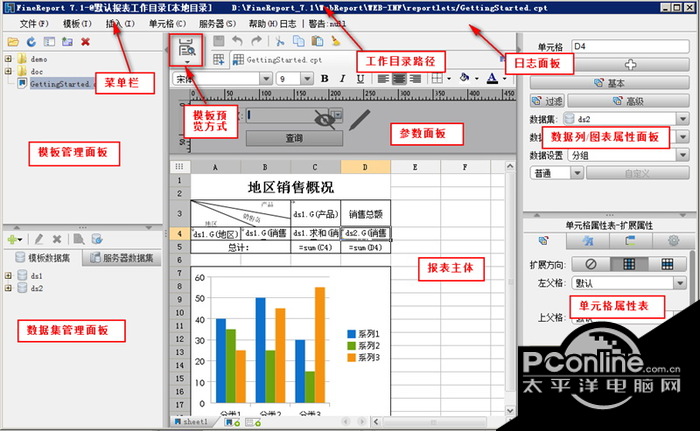The image size is (700, 431).
Task: Open the ds2 dataset dropdown
Action: [683, 119]
